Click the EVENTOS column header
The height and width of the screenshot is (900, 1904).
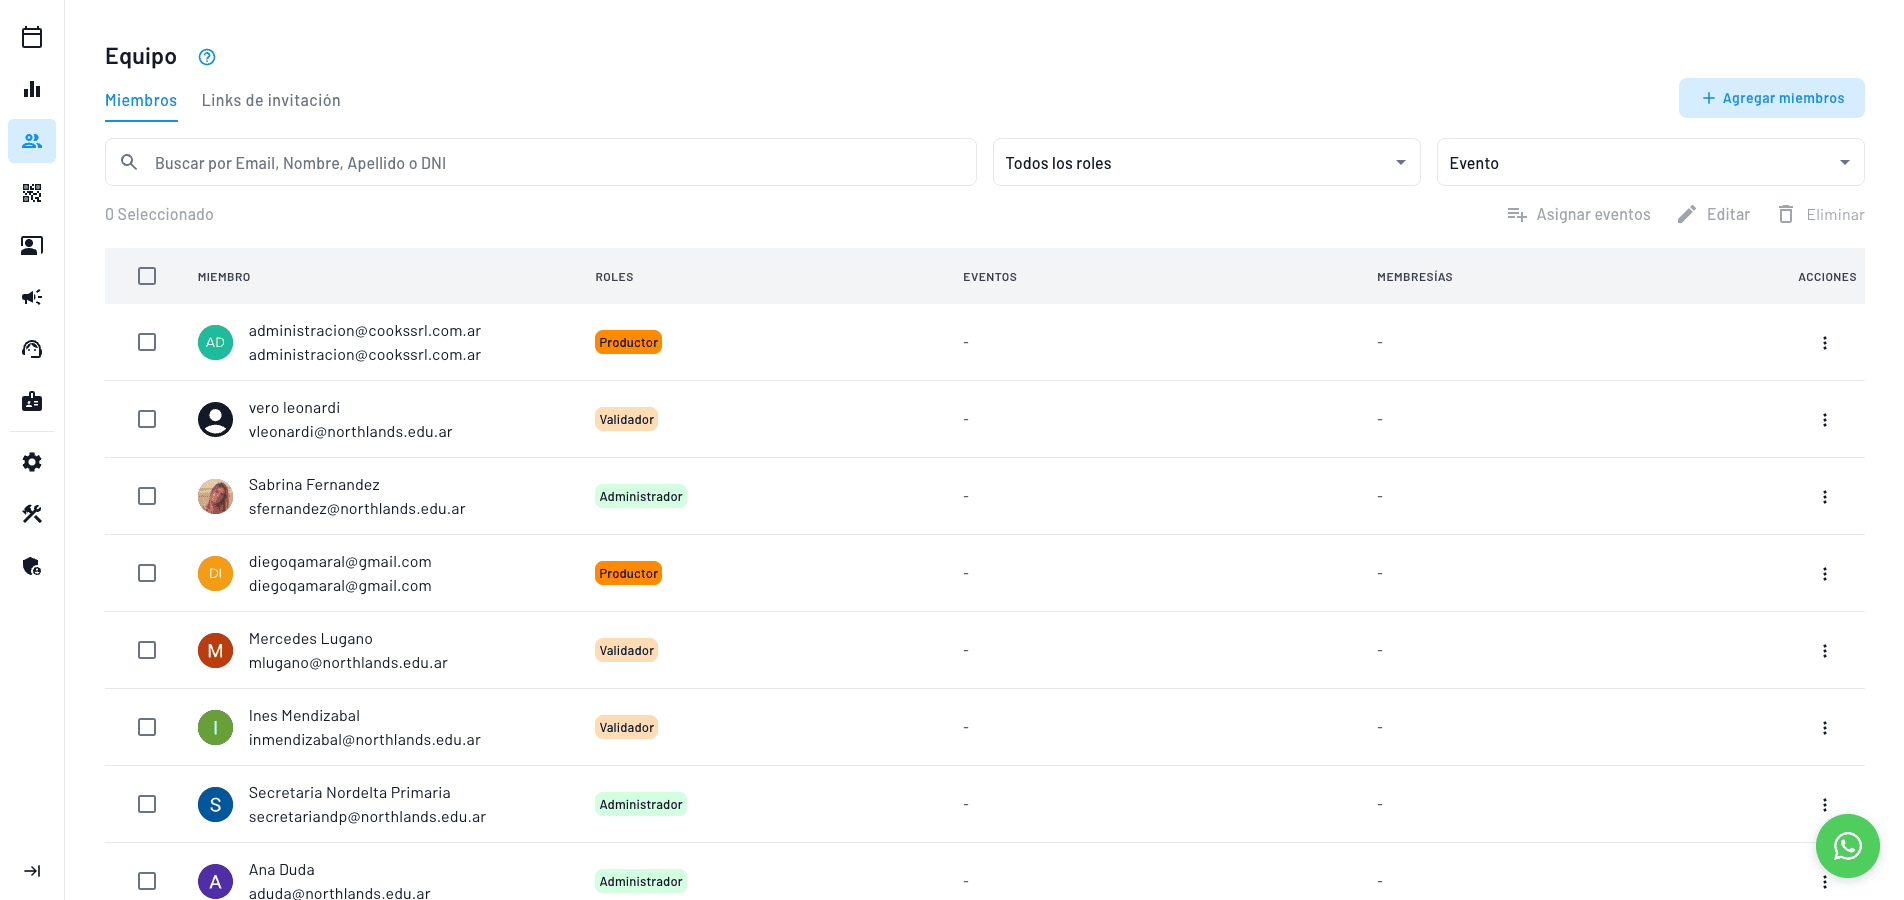990,277
